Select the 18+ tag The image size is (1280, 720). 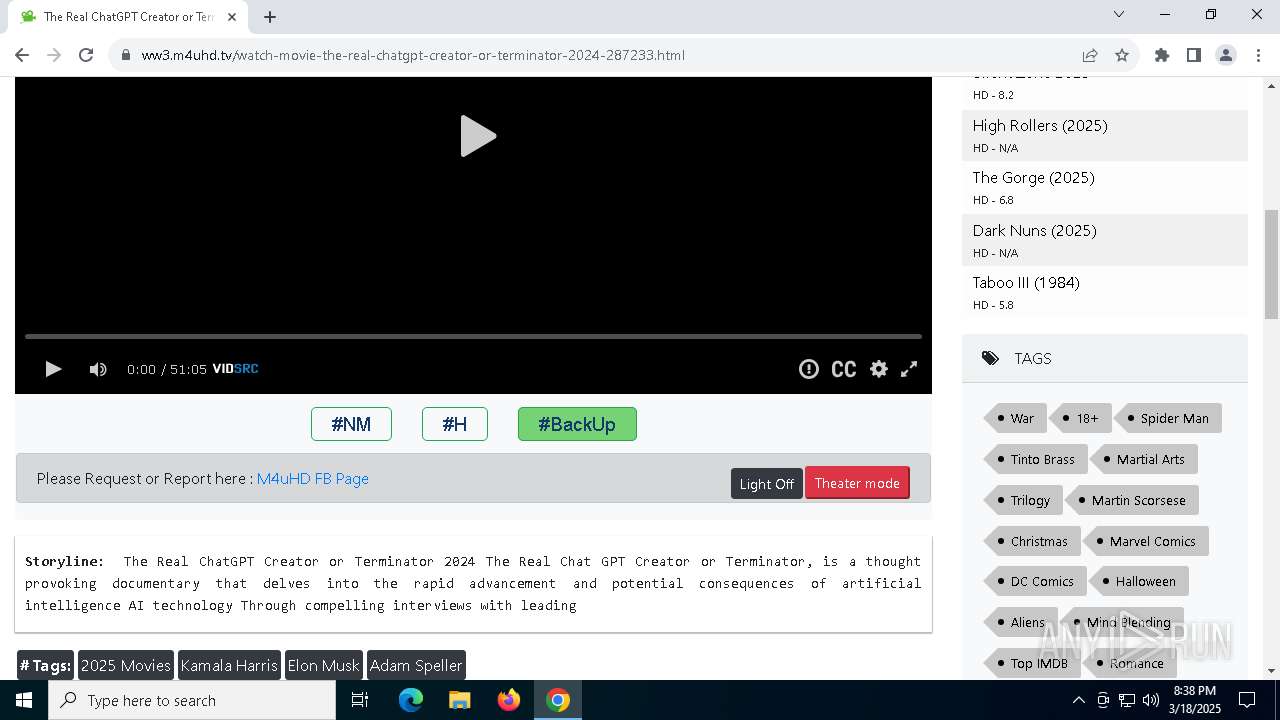pyautogui.click(x=1080, y=419)
